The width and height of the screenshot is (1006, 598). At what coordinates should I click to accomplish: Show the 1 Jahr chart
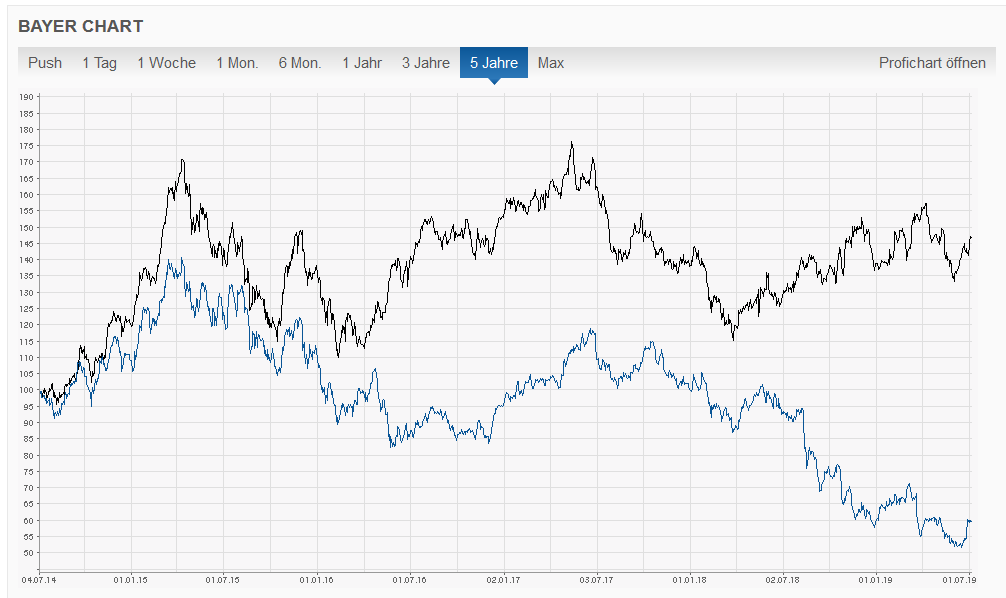click(x=362, y=63)
